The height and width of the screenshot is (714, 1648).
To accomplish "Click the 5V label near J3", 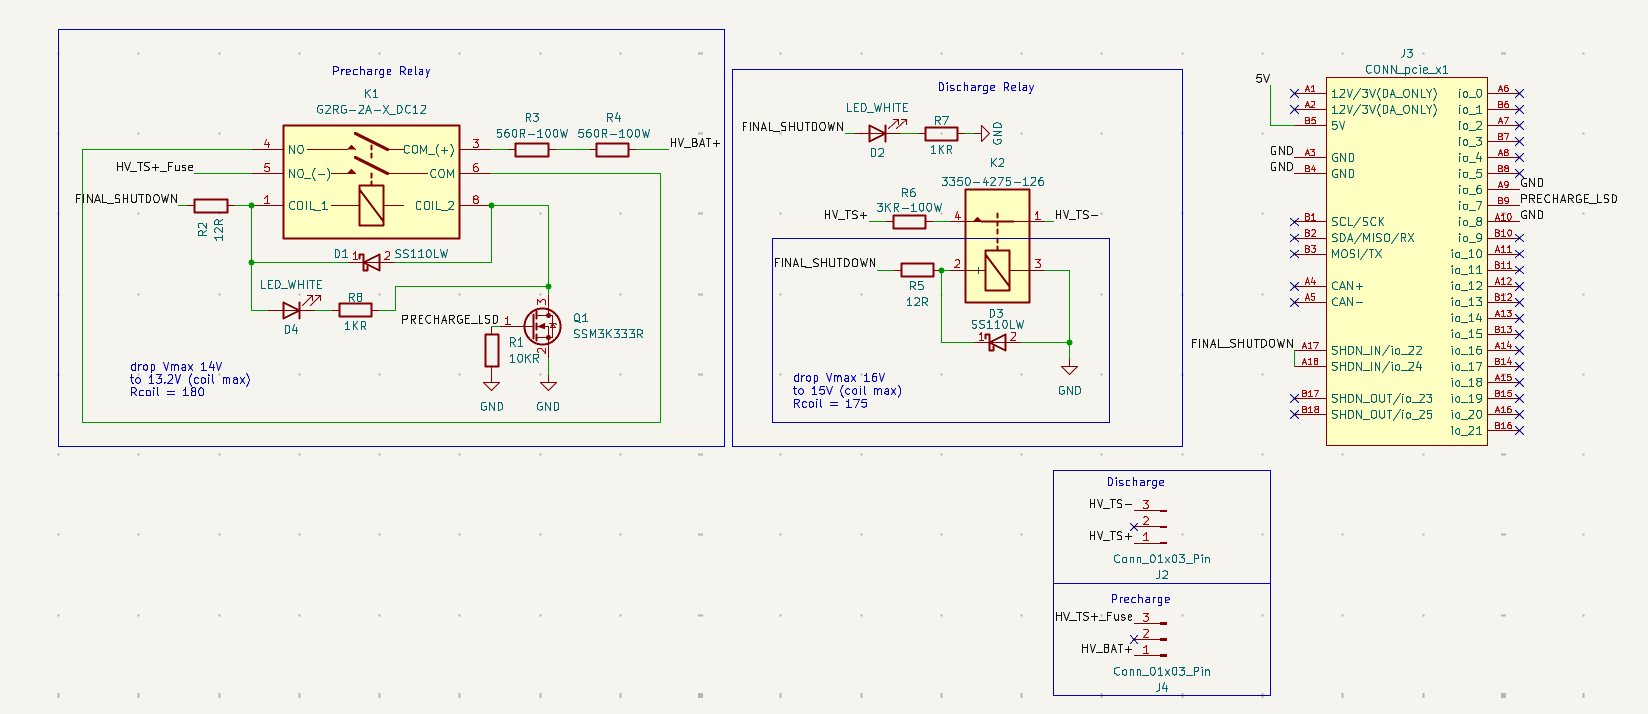I will pyautogui.click(x=1263, y=79).
